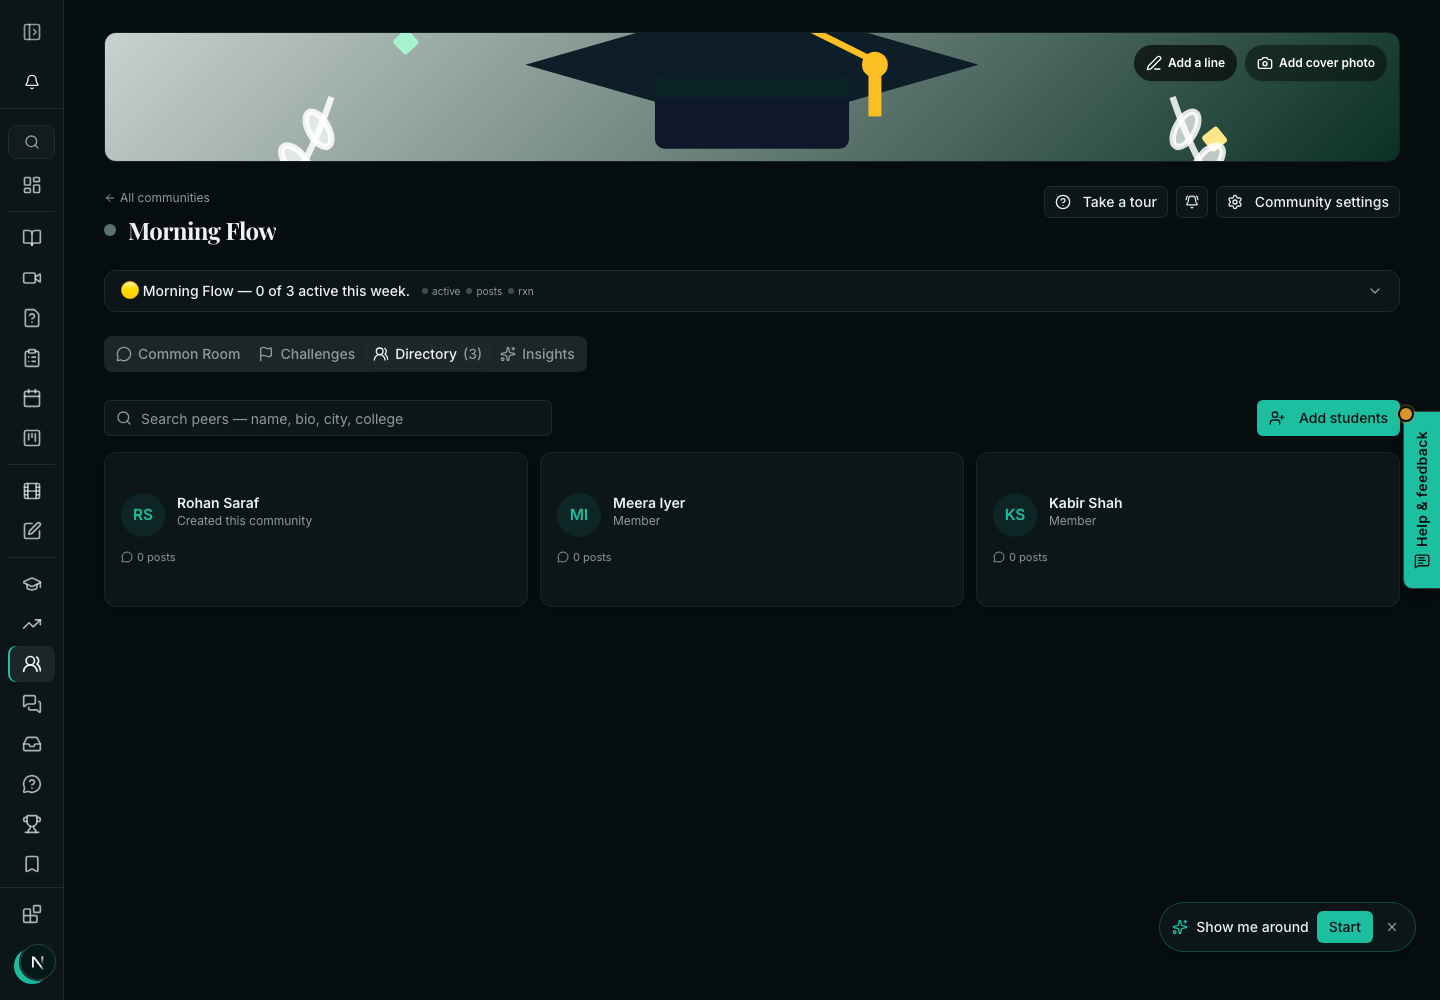Open the calendar icon in sidebar
This screenshot has width=1440, height=1000.
(x=32, y=398)
